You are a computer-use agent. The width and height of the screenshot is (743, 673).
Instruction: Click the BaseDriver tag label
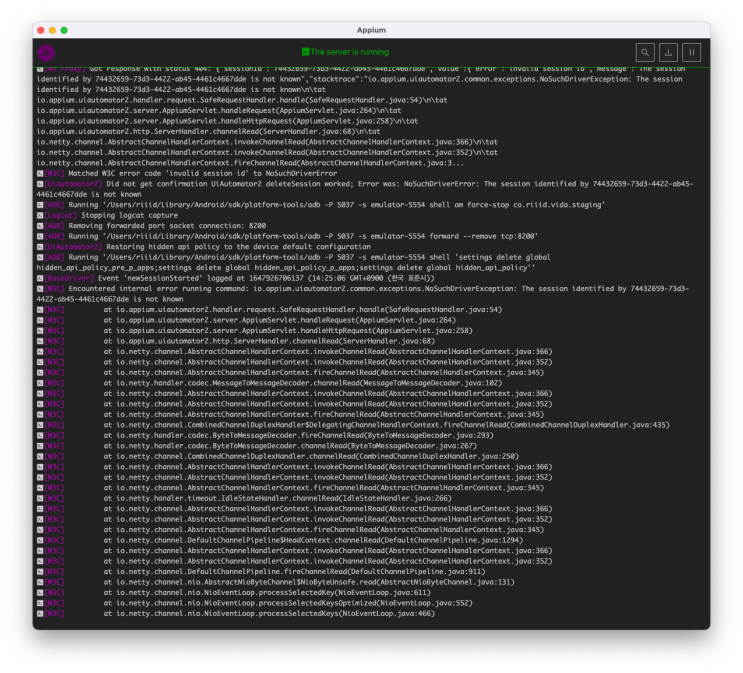[x=69, y=278]
